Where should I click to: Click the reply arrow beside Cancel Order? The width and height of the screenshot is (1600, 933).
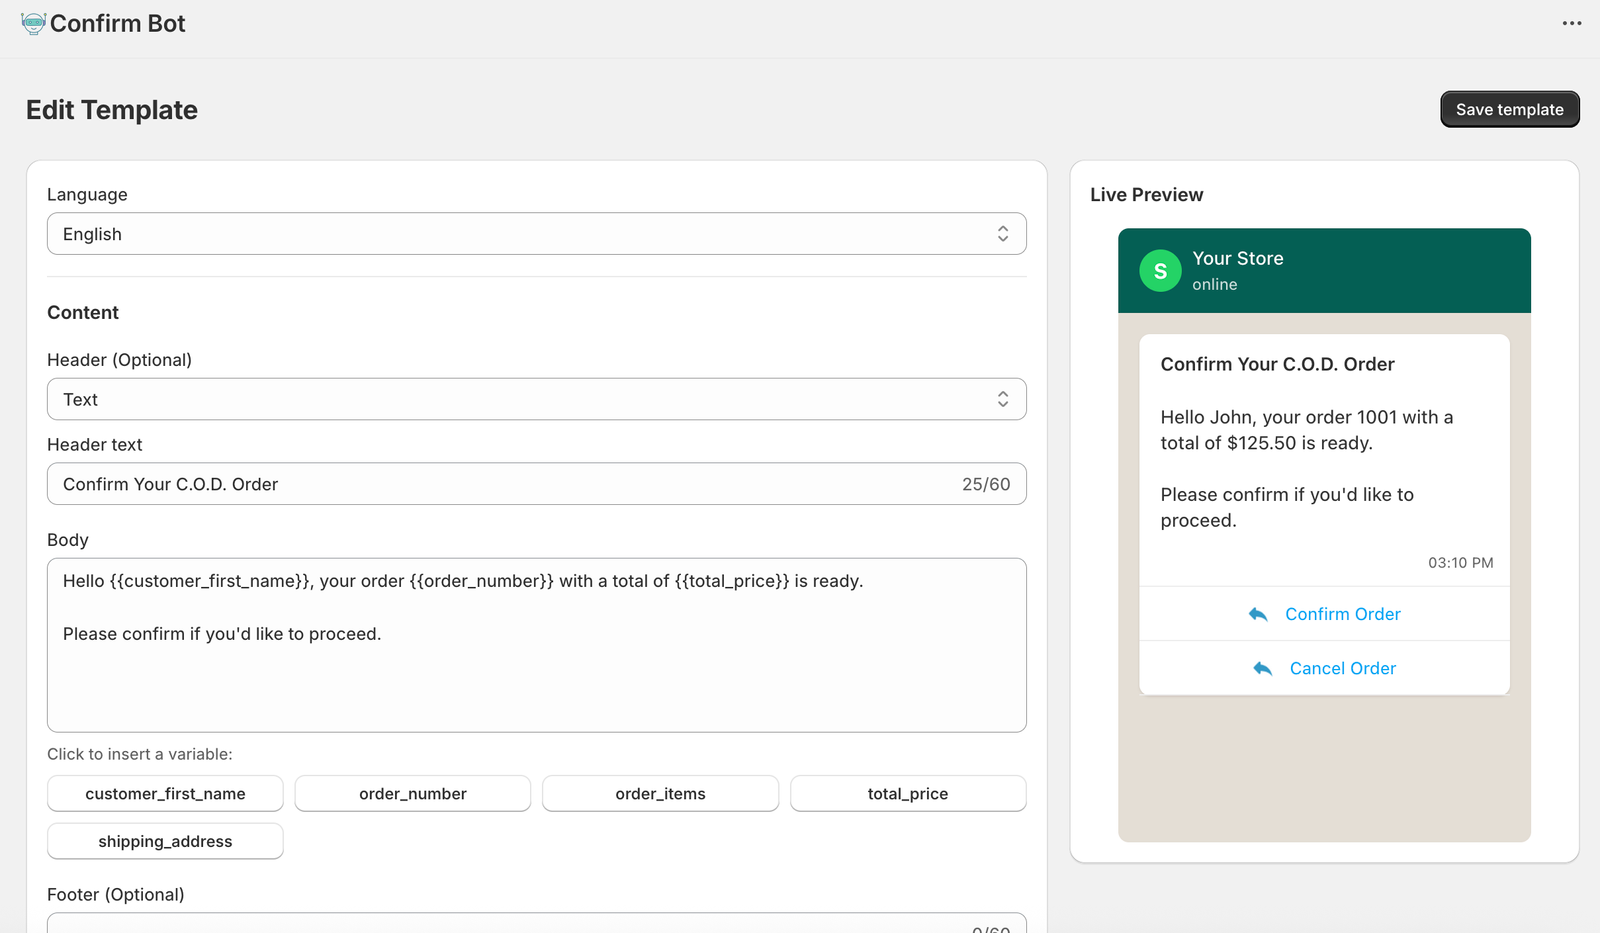pyautogui.click(x=1262, y=668)
